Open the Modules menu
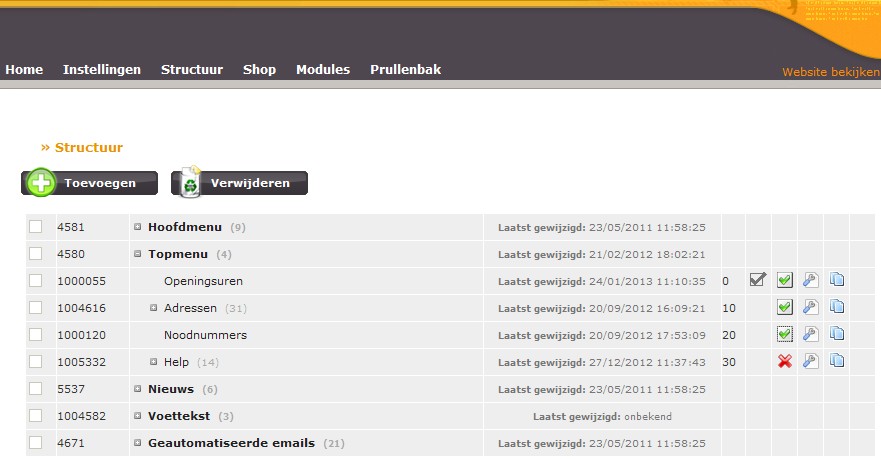This screenshot has width=881, height=459. tap(323, 70)
